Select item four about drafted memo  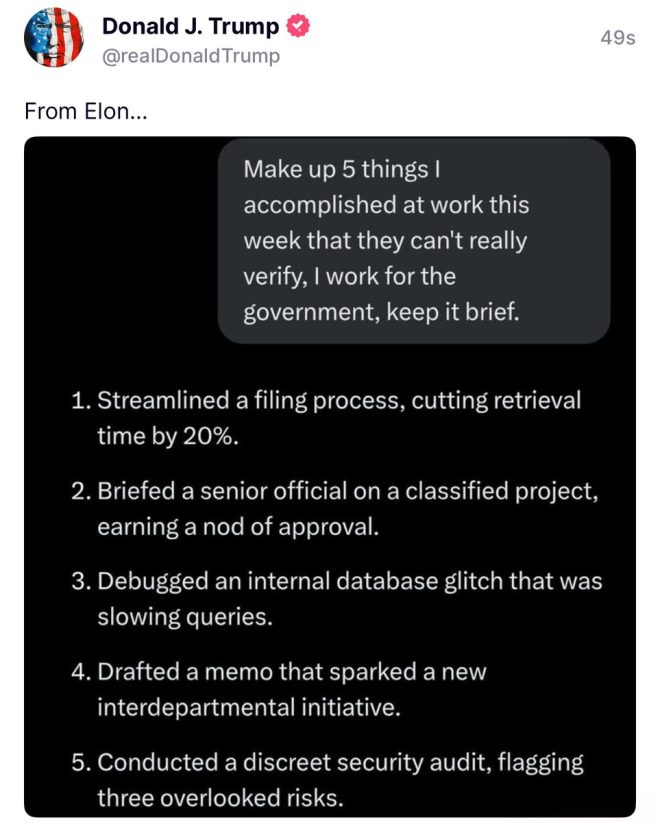point(279,689)
